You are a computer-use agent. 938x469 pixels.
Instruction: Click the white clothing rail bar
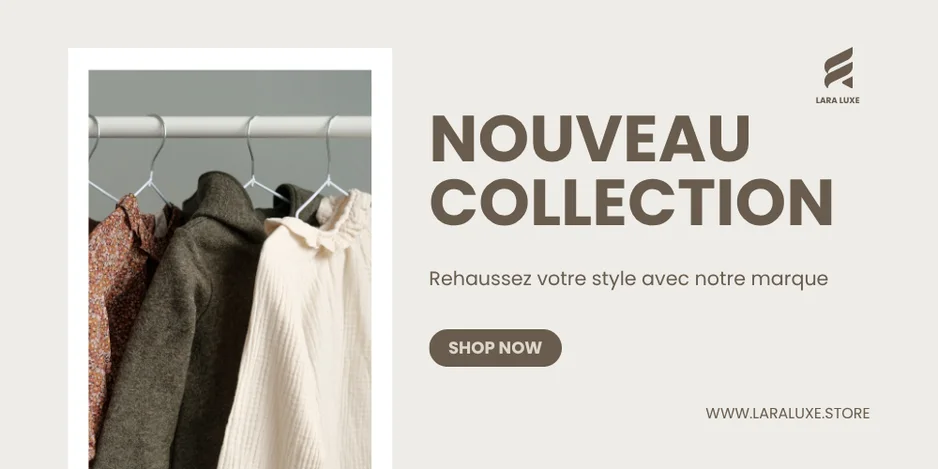[x=230, y=127]
